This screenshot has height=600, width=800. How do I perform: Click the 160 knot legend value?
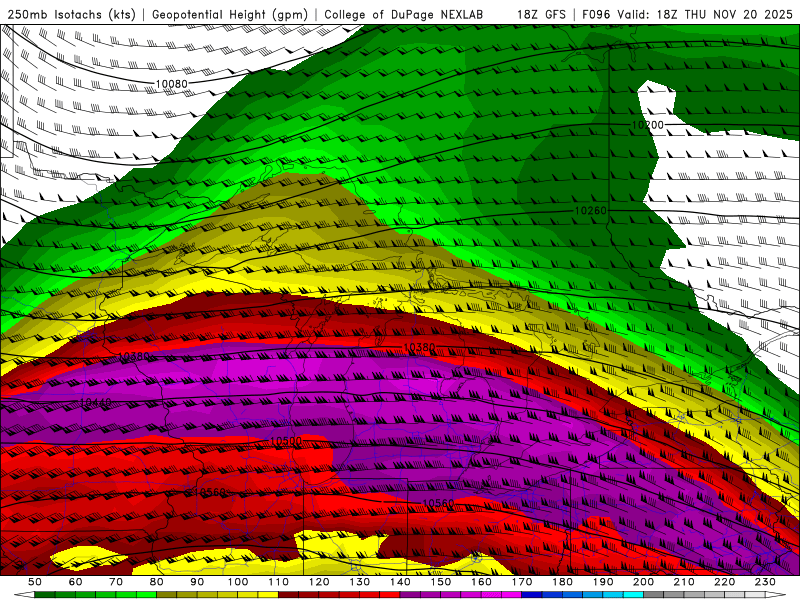coord(481,582)
